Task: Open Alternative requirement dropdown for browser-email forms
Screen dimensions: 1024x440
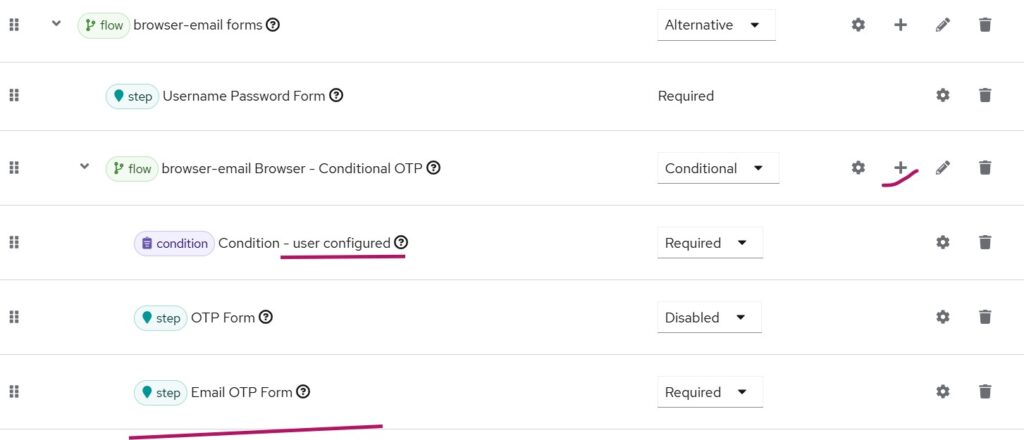Action: click(x=716, y=25)
